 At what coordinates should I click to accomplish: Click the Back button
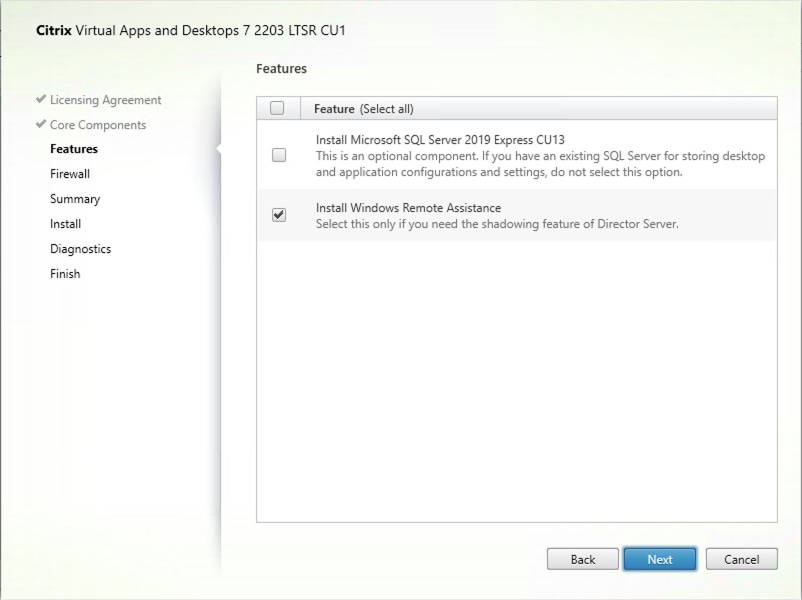[x=582, y=559]
